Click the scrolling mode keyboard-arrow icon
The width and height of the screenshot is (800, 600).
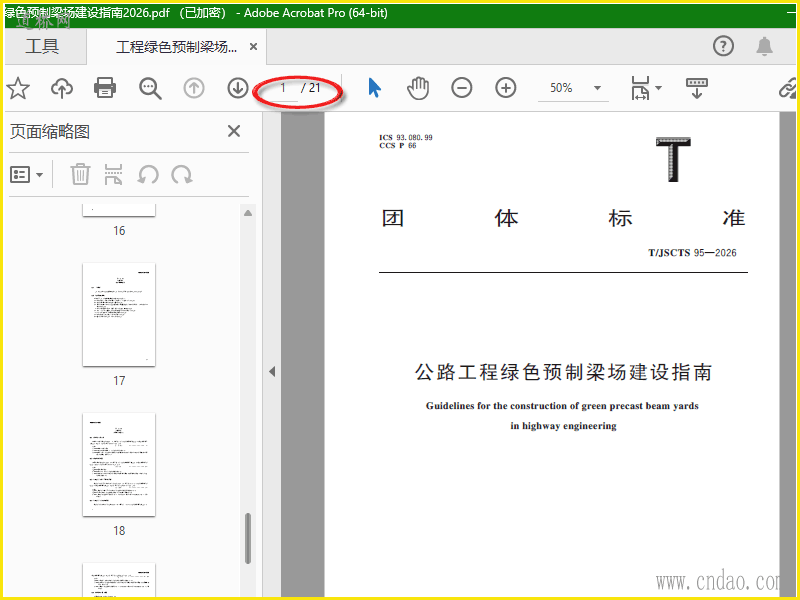coord(696,88)
